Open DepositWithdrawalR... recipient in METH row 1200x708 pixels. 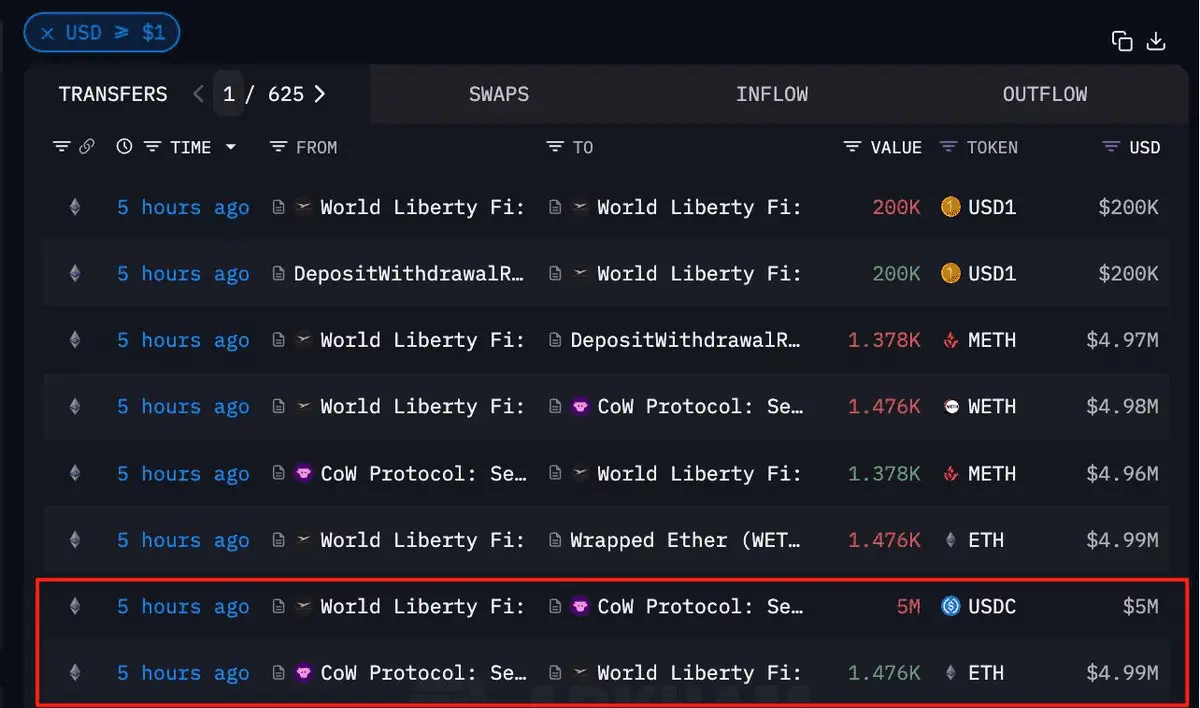pos(686,340)
